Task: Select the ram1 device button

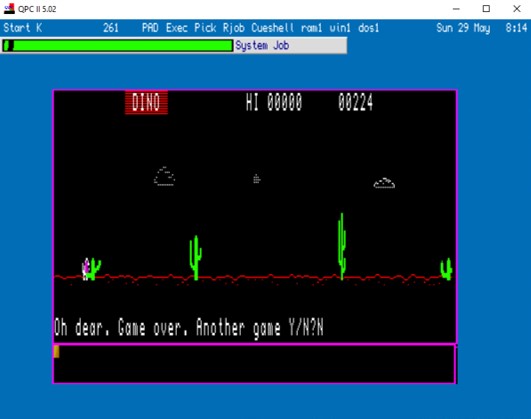Action: [312, 28]
